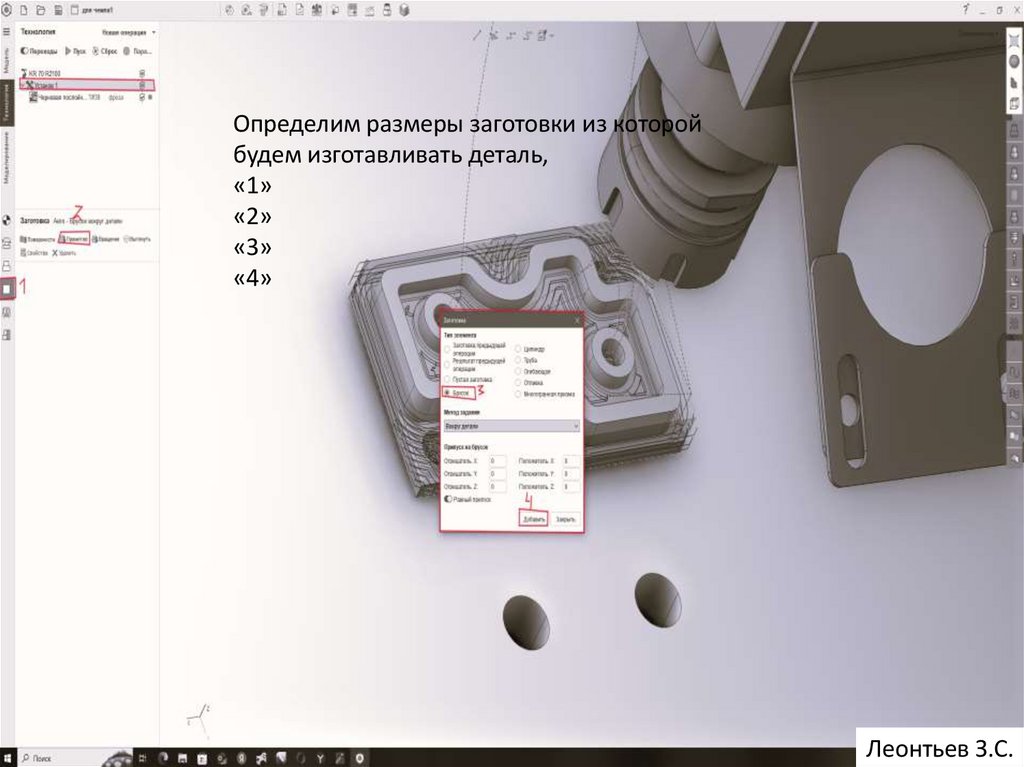Image resolution: width=1024 pixels, height=767 pixels.
Task: Click the SprutCAM application logo icon
Action: (7, 10)
